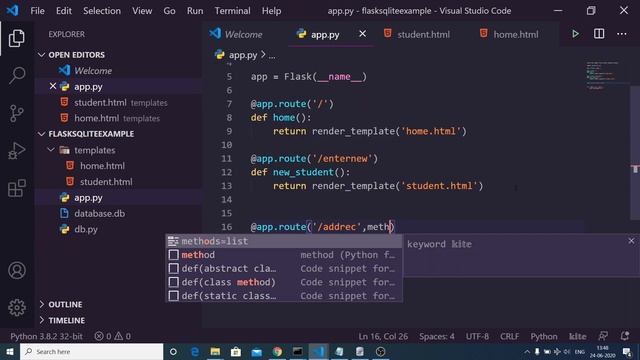The image size is (640, 360).
Task: Click the kite status bar item
Action: pos(578,336)
